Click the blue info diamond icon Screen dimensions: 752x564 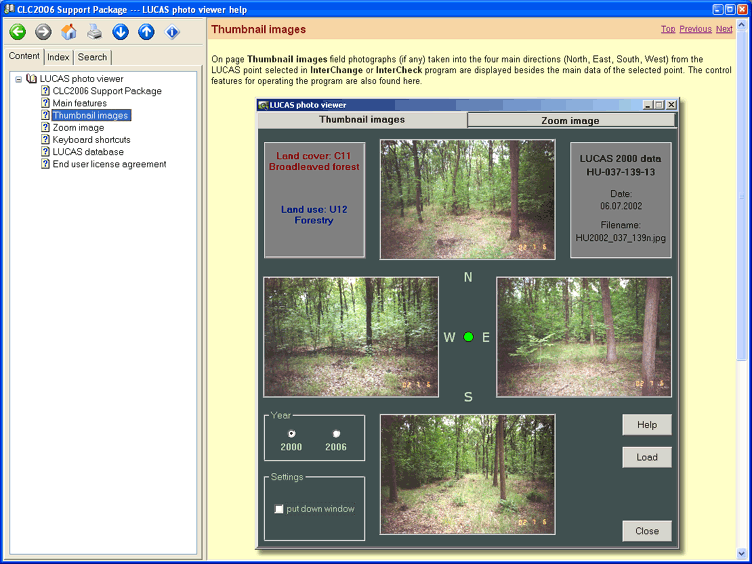(173, 32)
